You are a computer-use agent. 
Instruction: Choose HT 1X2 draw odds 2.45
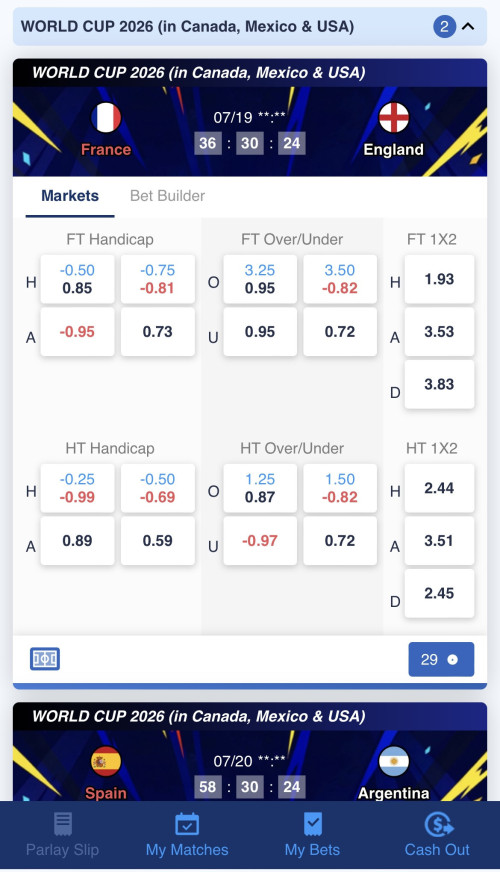(439, 593)
